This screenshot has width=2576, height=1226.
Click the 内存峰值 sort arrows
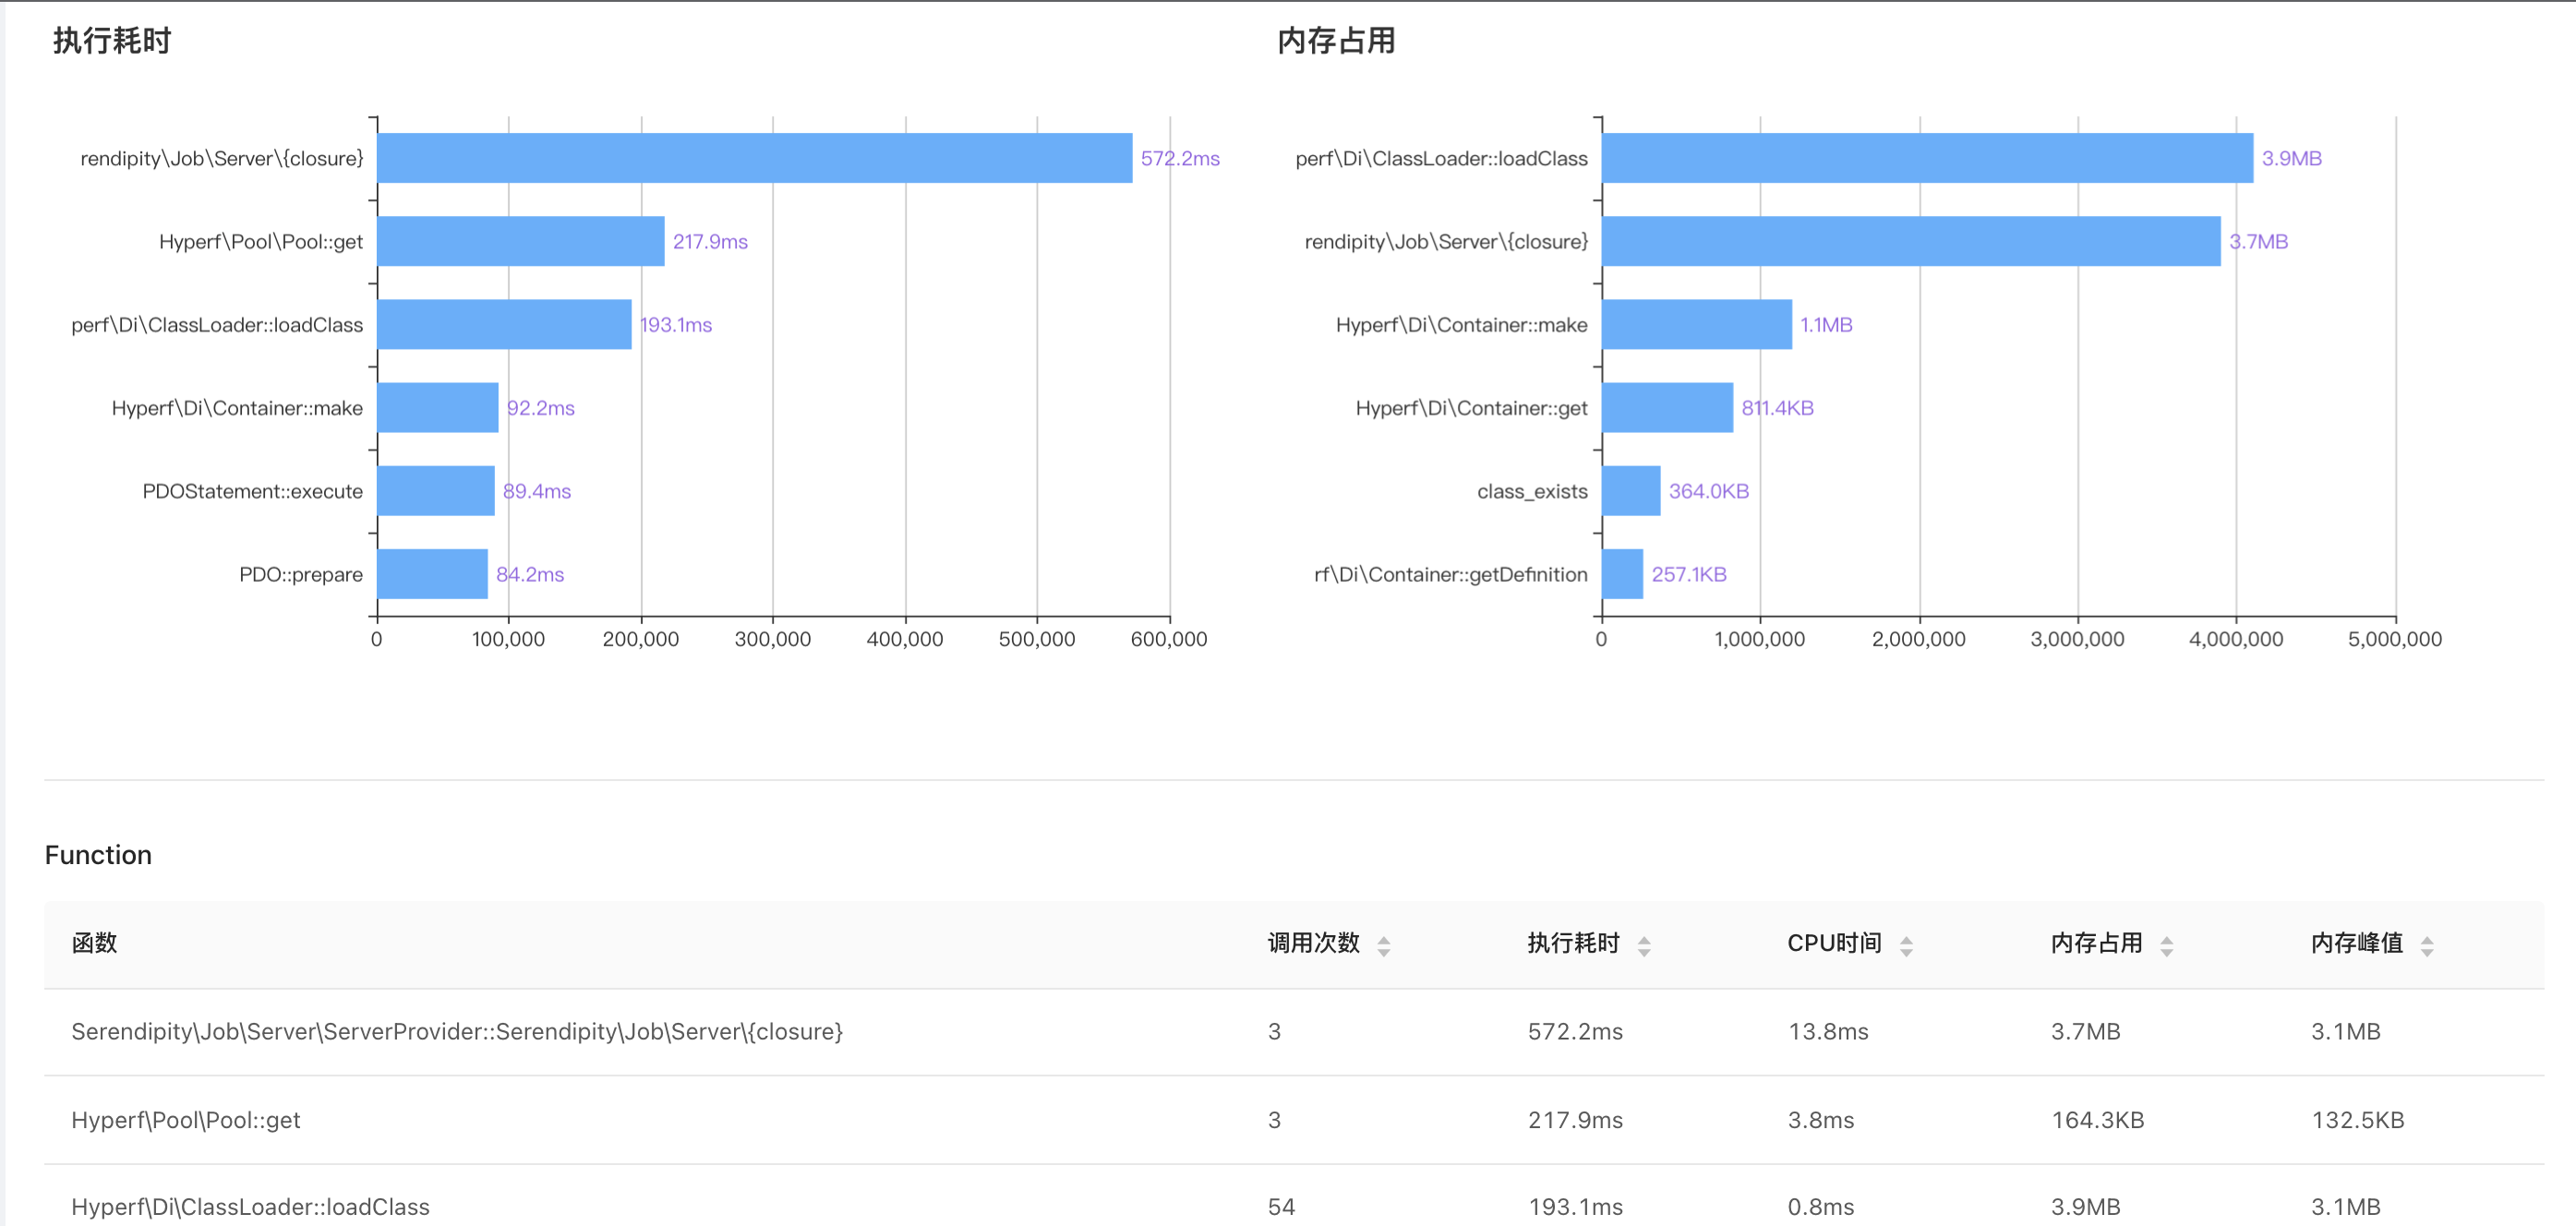2426,945
